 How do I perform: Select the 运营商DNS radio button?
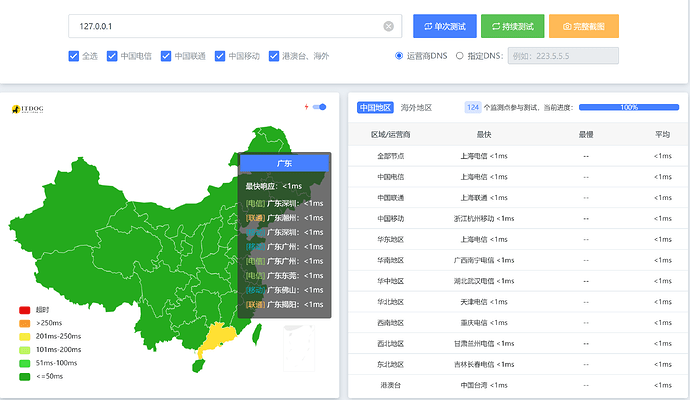(x=399, y=56)
